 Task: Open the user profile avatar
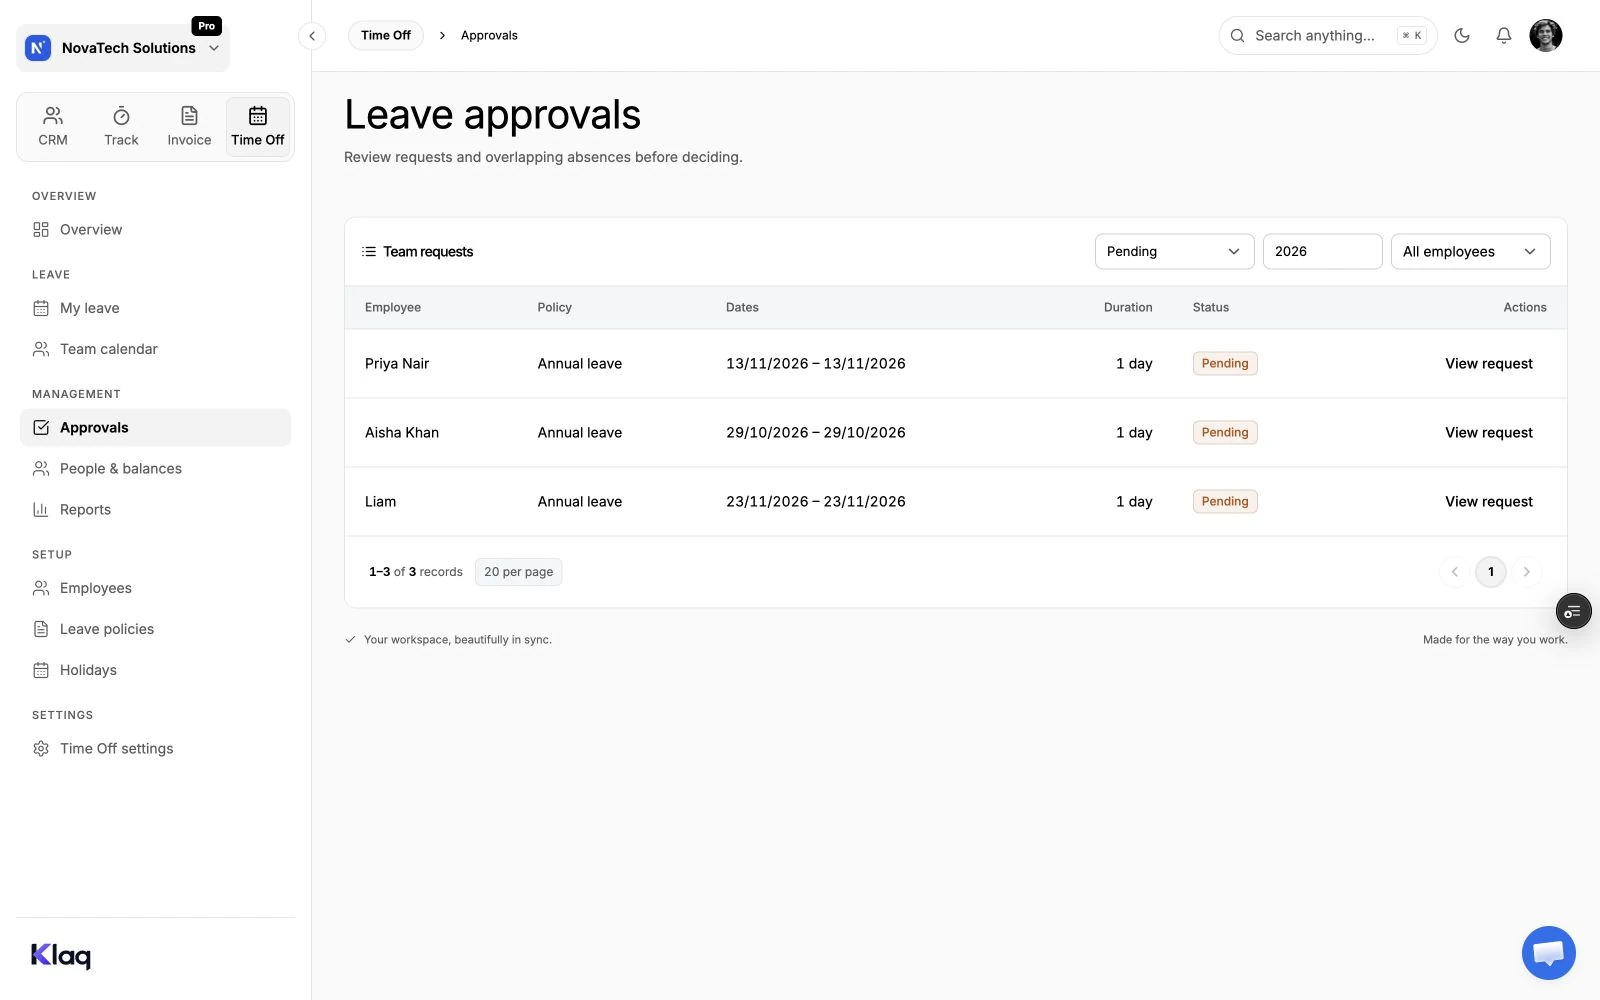pos(1546,36)
